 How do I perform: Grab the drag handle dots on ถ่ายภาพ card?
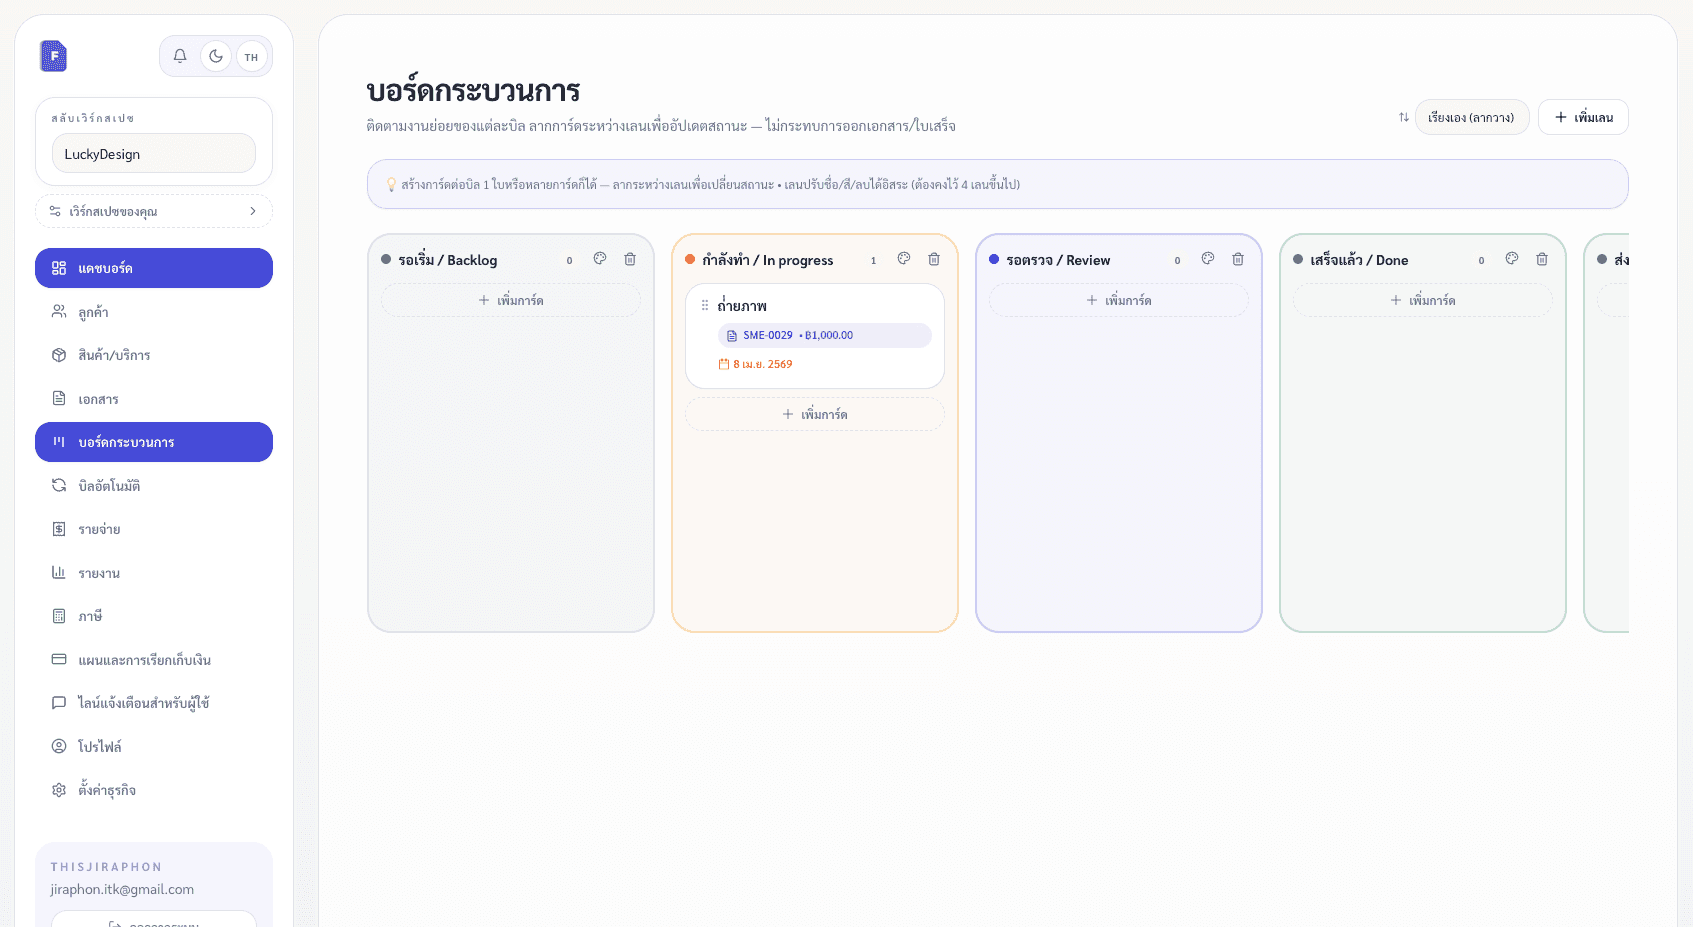[705, 305]
